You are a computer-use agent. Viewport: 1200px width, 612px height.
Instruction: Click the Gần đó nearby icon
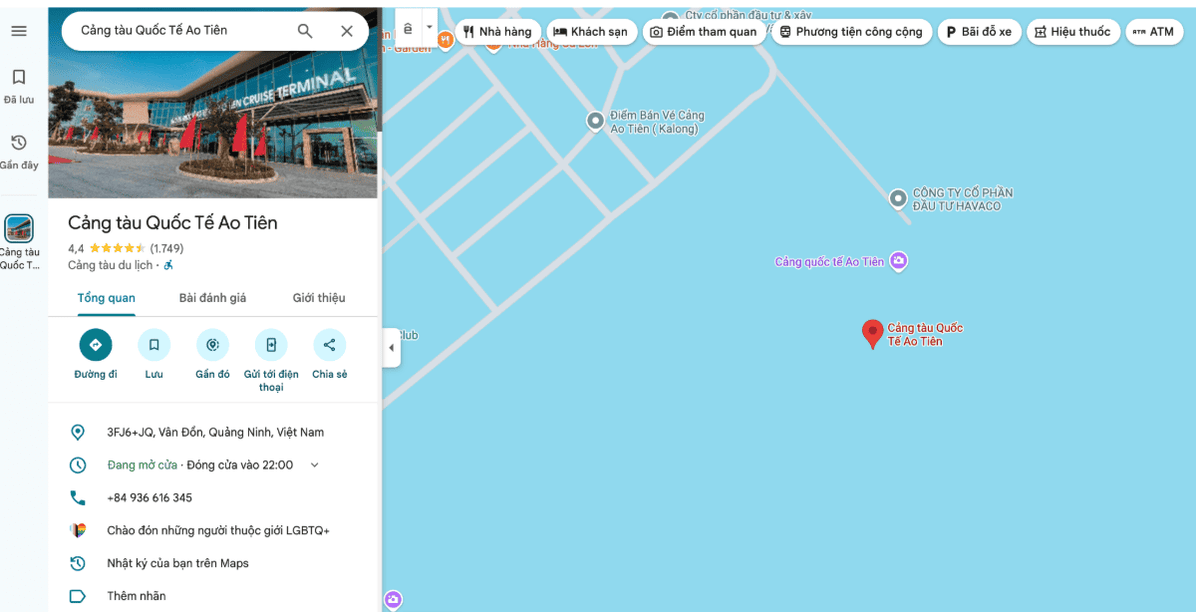212,345
